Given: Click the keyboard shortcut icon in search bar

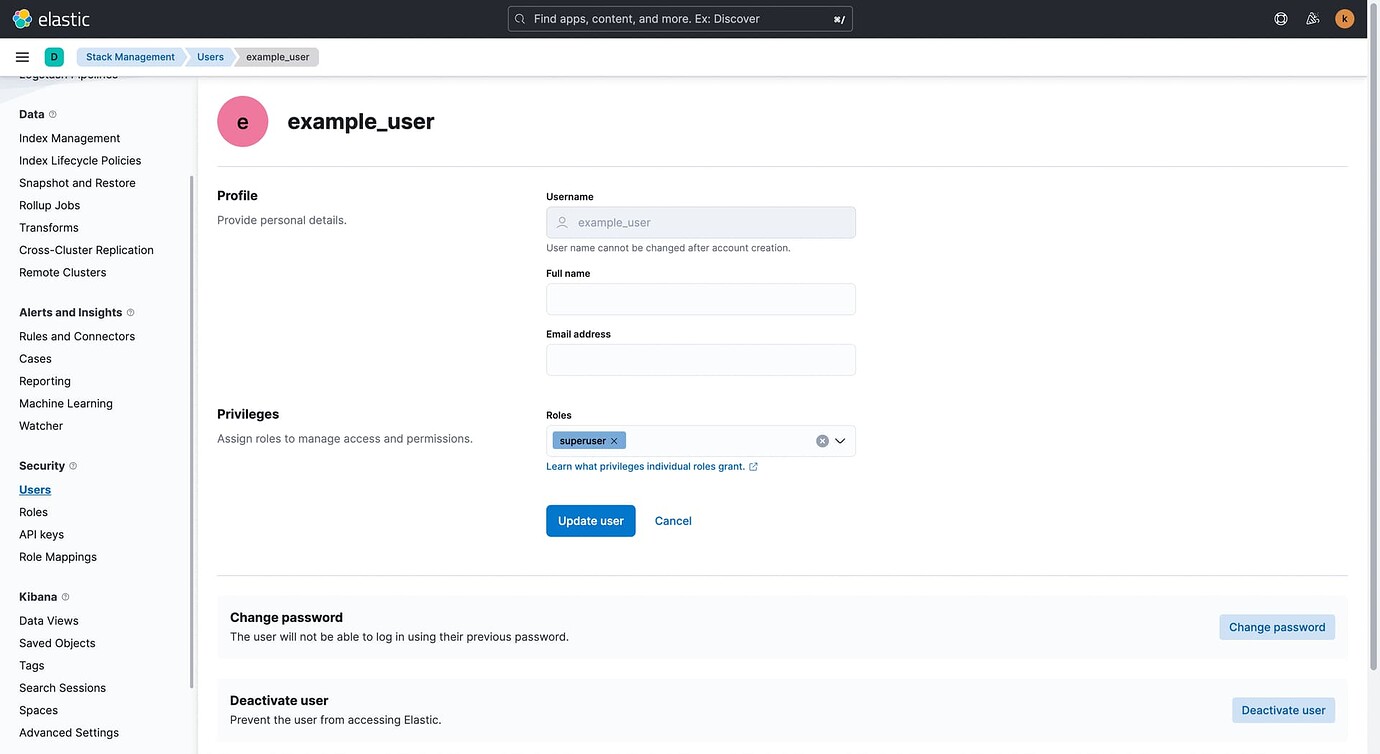Looking at the screenshot, I should [x=838, y=18].
